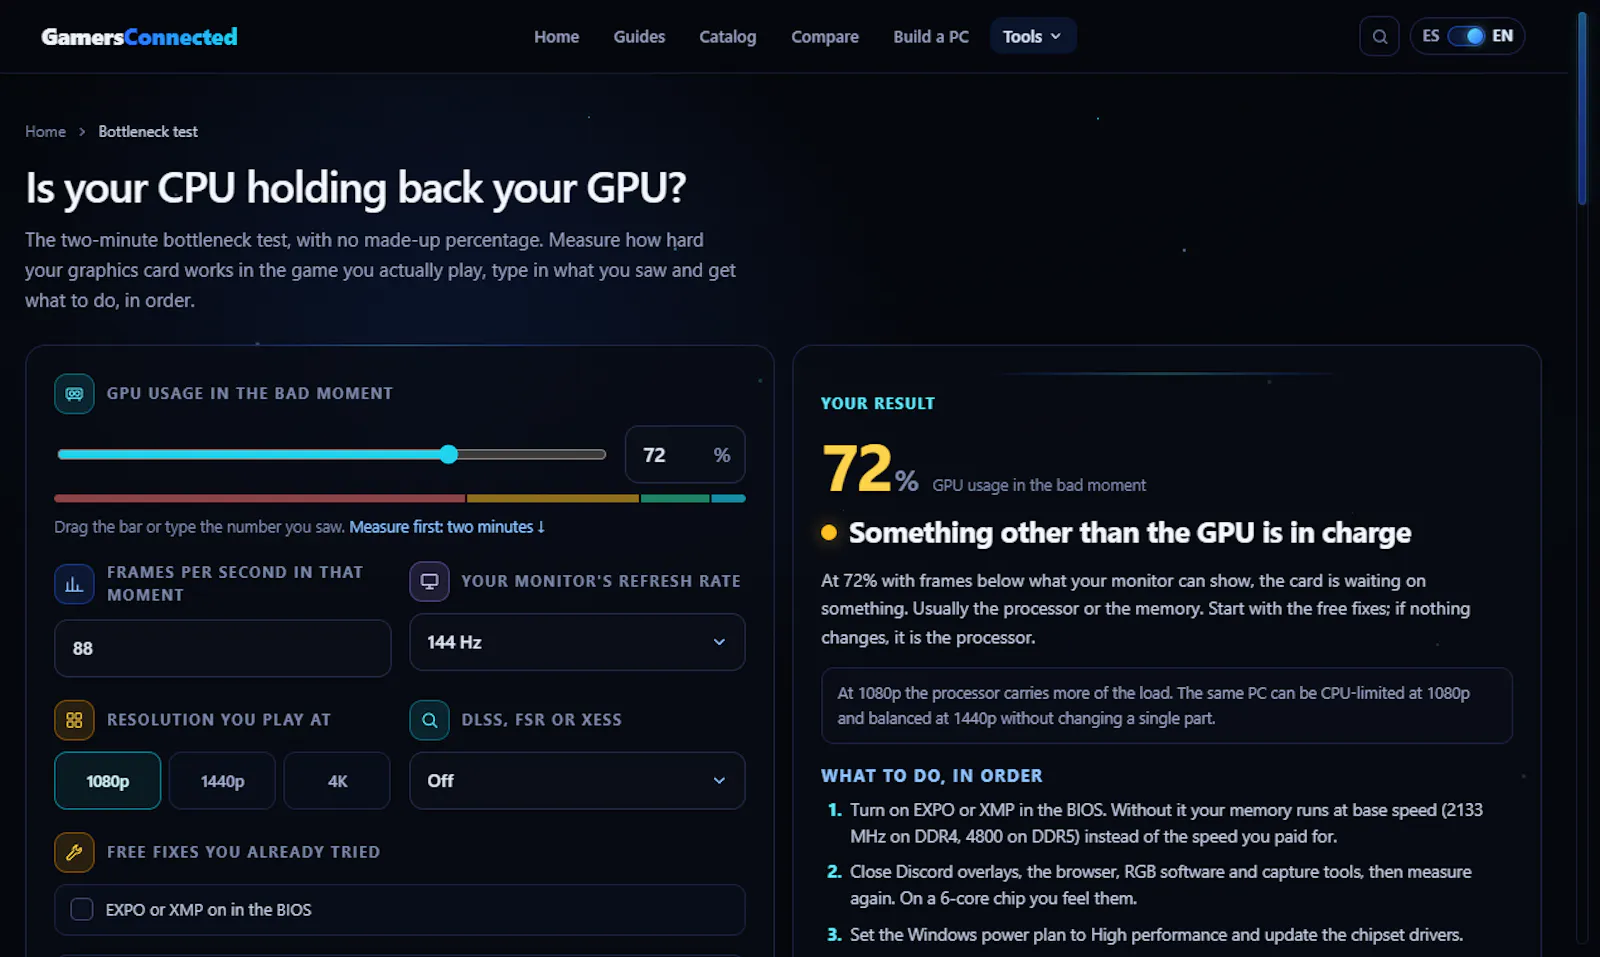Select 1080p resolution
The width and height of the screenshot is (1600, 957).
click(107, 781)
